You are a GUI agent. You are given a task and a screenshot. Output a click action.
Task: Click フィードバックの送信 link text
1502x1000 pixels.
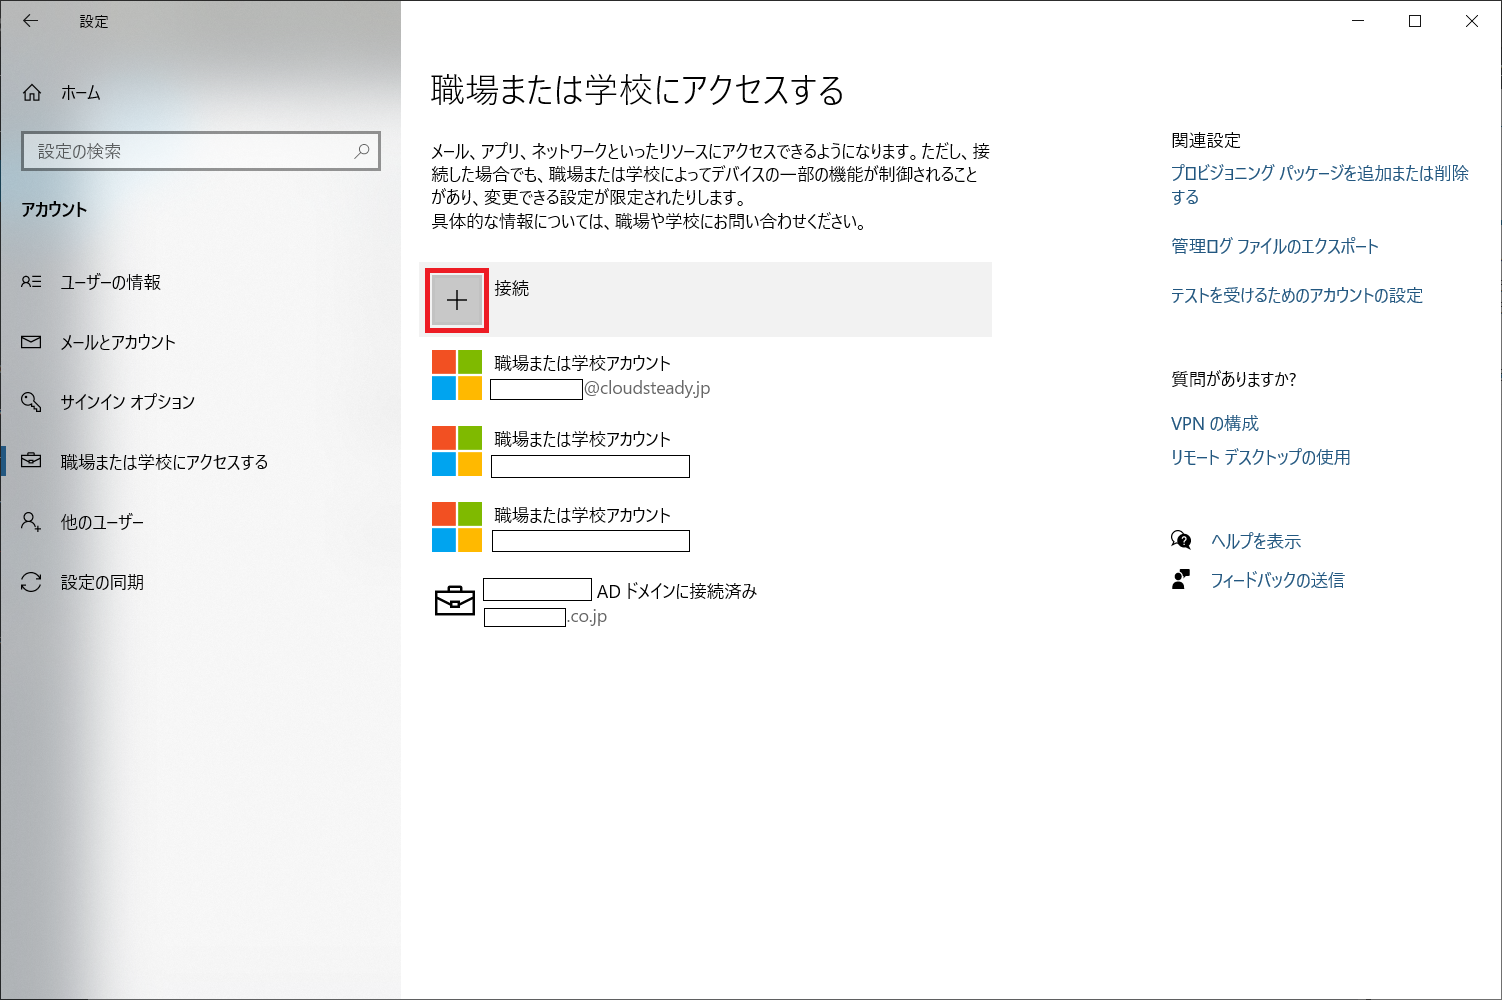[1278, 580]
